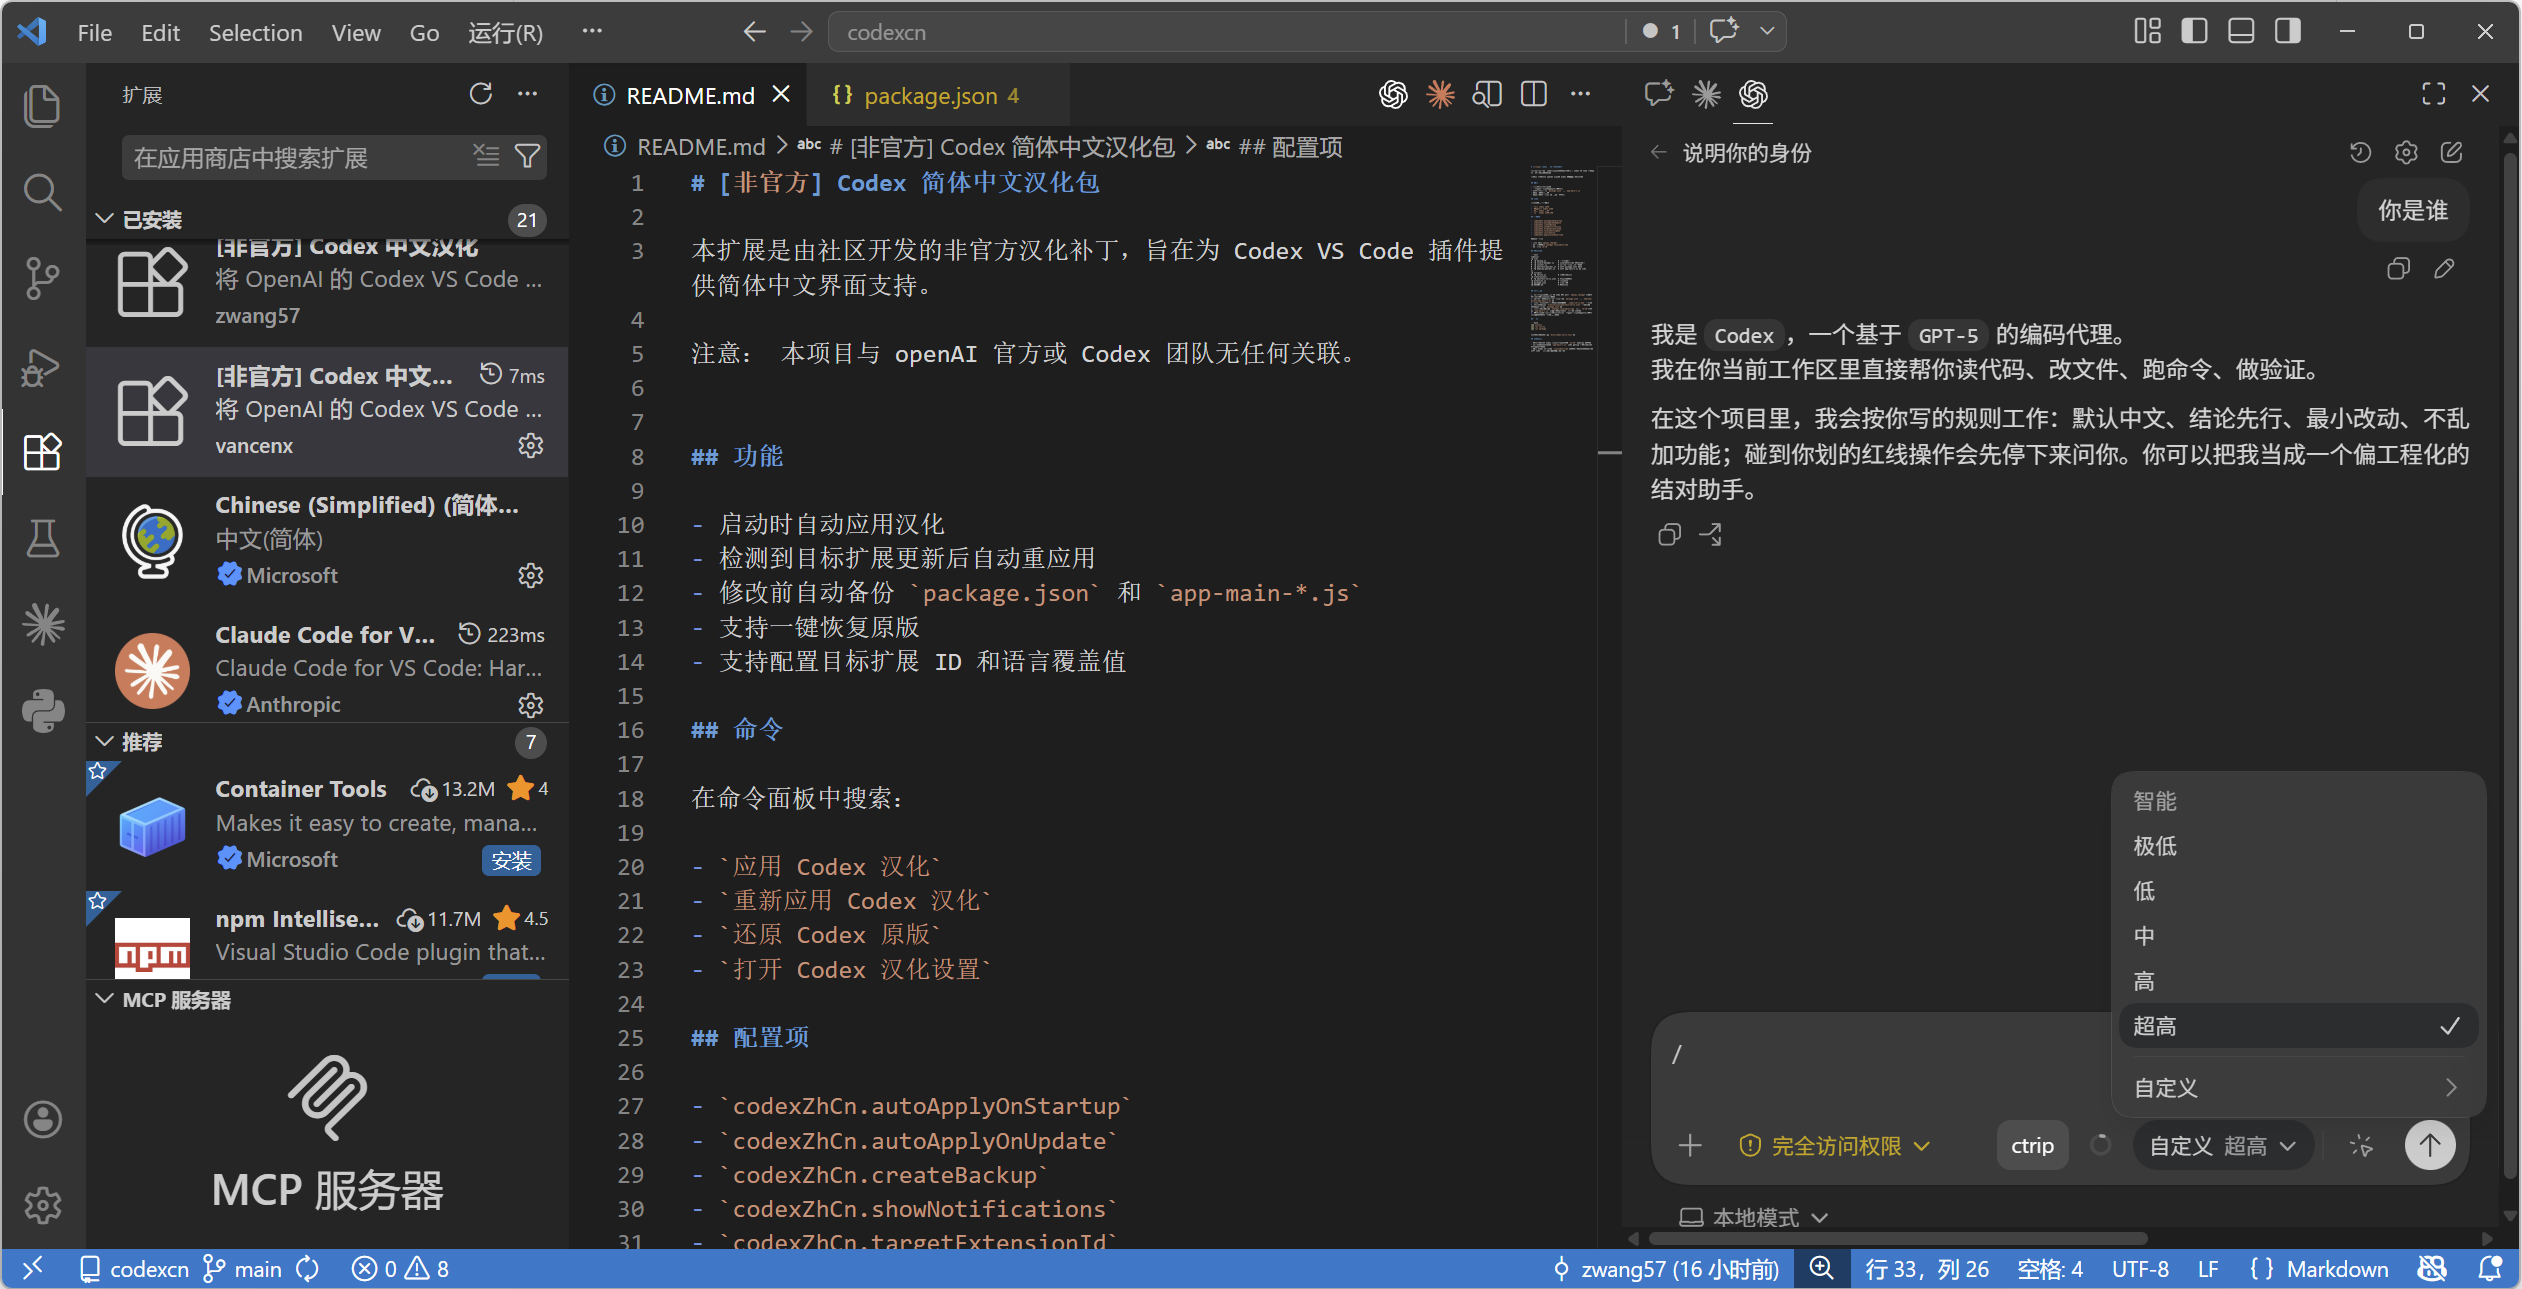Image resolution: width=2522 pixels, height=1289 pixels.
Task: Copy the Codex assistant reply
Action: [x=1668, y=535]
